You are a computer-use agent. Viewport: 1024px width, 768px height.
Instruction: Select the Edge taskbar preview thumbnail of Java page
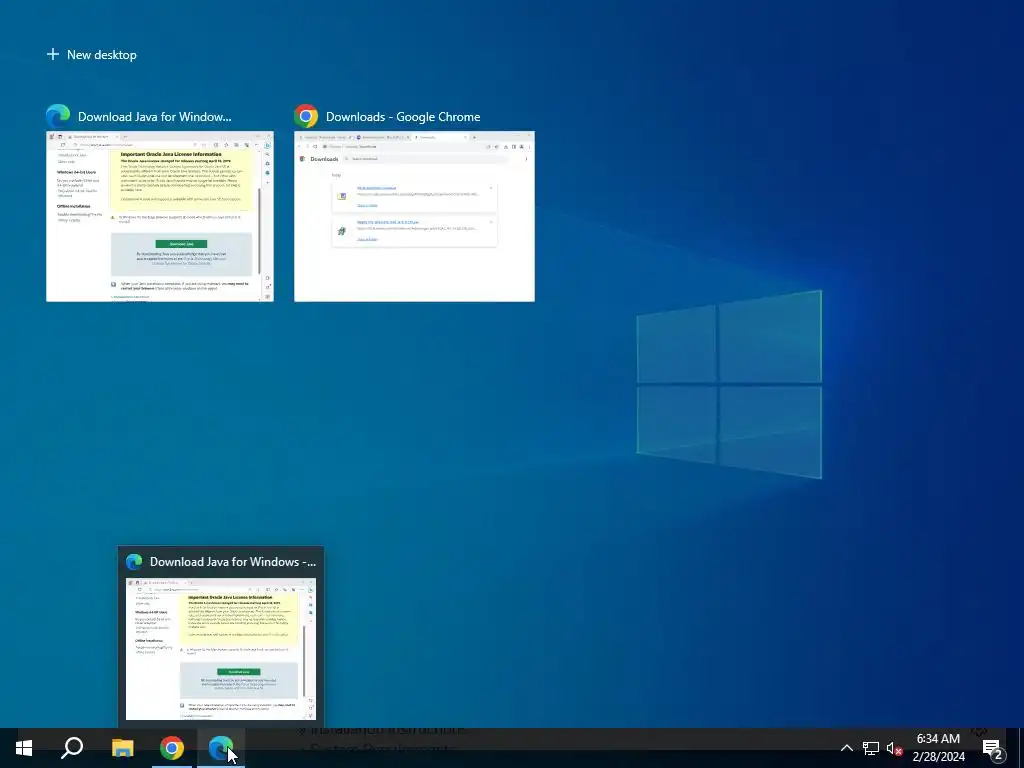click(x=221, y=648)
